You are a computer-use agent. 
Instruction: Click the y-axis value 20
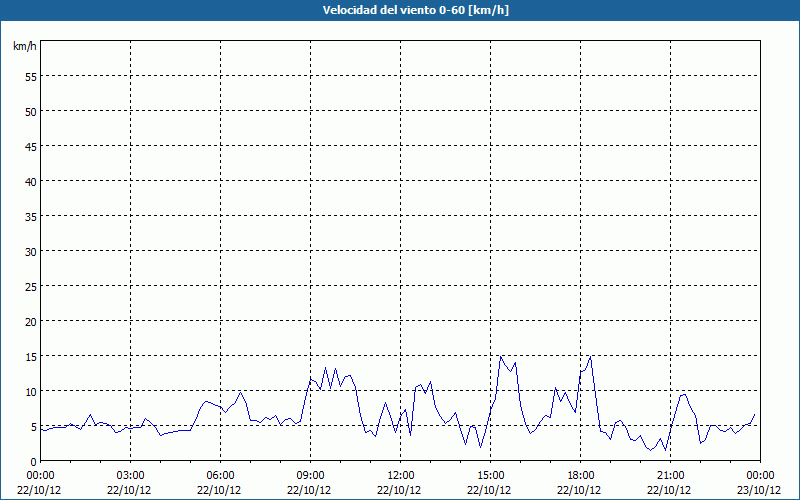(x=31, y=321)
